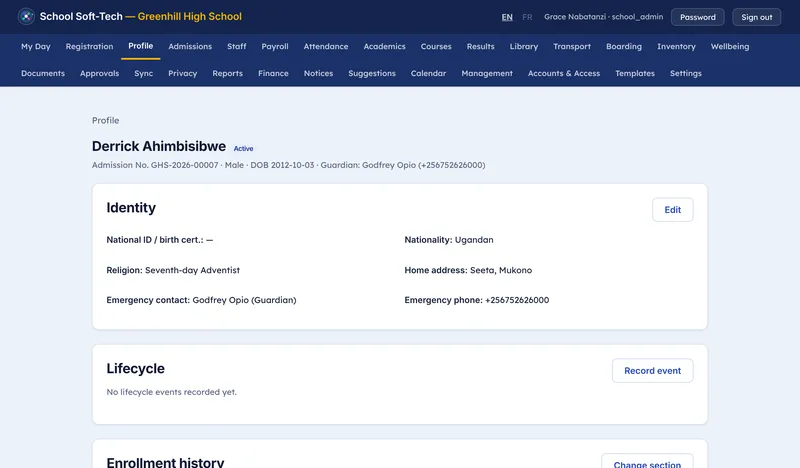Open Settings tab
800x468 pixels.
686,73
